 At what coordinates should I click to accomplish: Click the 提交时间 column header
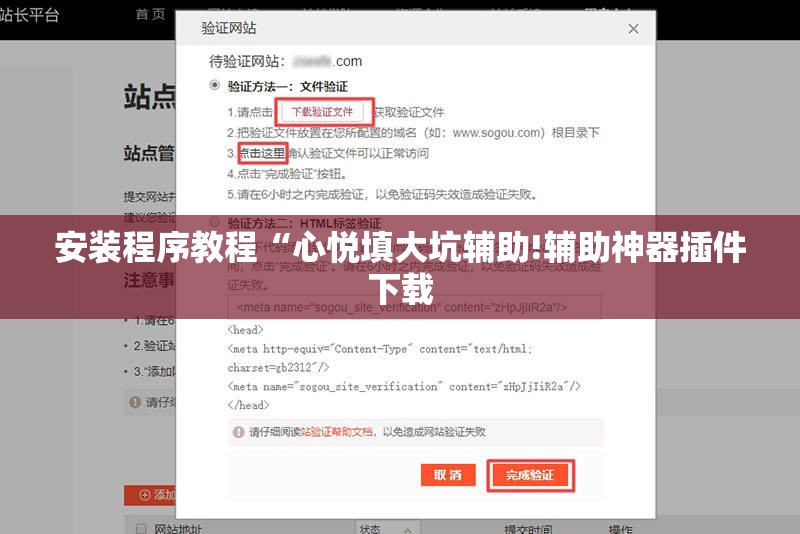[528, 529]
